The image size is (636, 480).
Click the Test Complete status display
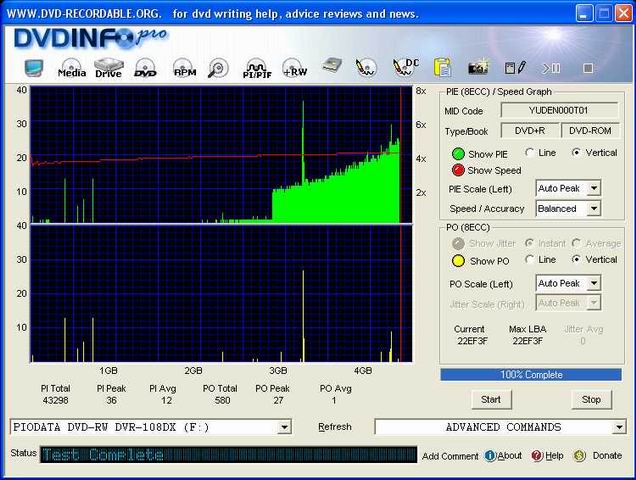tap(228, 455)
